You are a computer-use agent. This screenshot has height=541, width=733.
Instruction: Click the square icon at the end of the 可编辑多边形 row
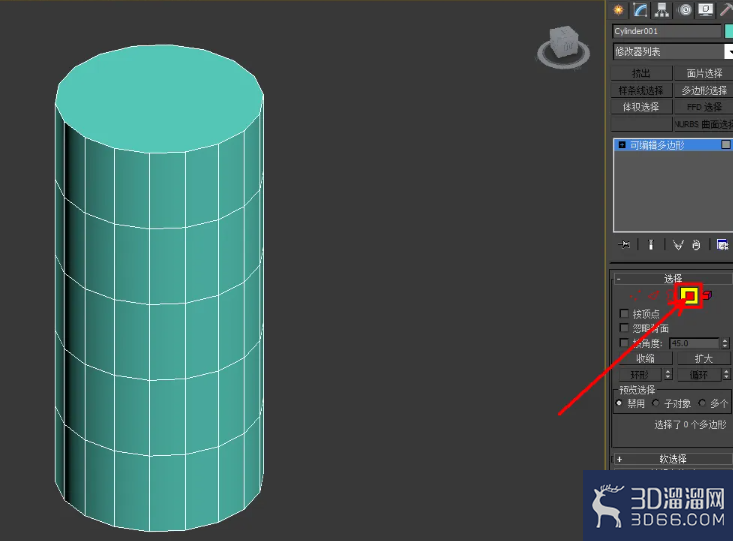tap(726, 145)
